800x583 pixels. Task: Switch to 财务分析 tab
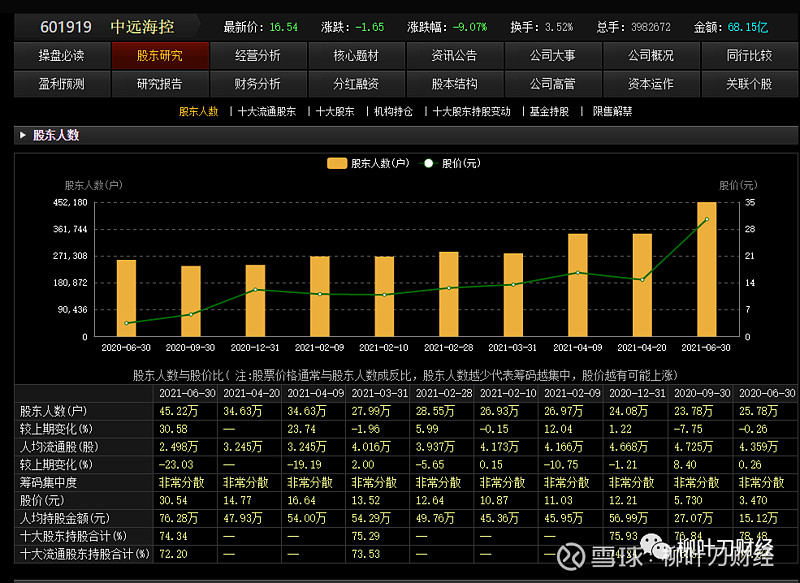tap(258, 84)
